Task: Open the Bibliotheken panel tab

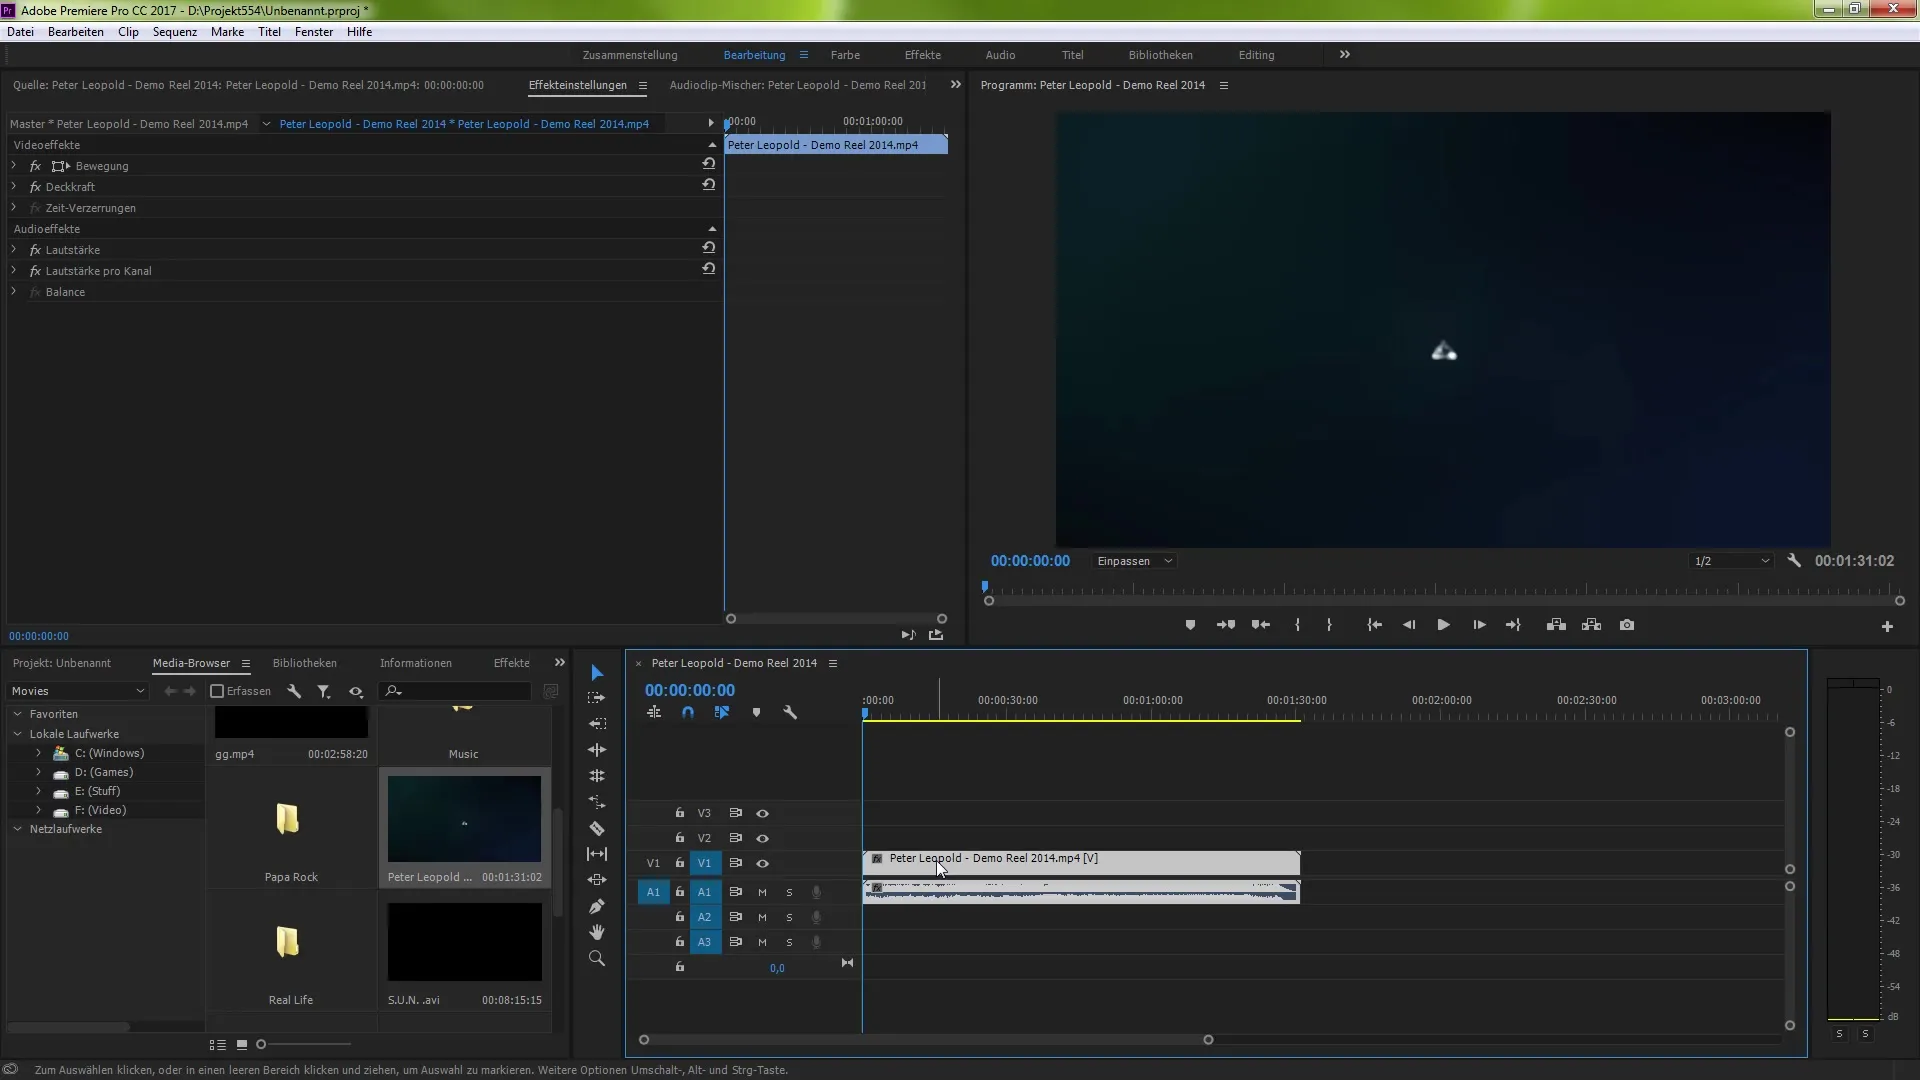Action: (x=305, y=663)
